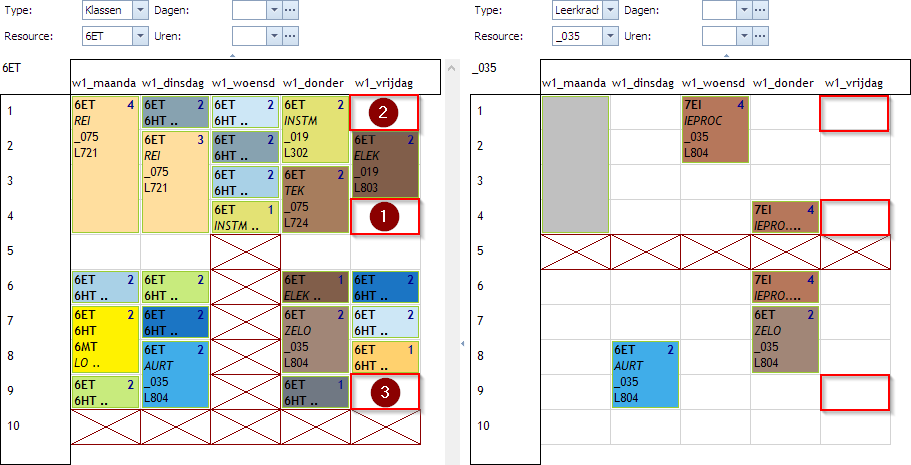Viewport: 911px width, 465px height.
Task: Click ellipsis button next to right Uren
Action: [x=761, y=36]
